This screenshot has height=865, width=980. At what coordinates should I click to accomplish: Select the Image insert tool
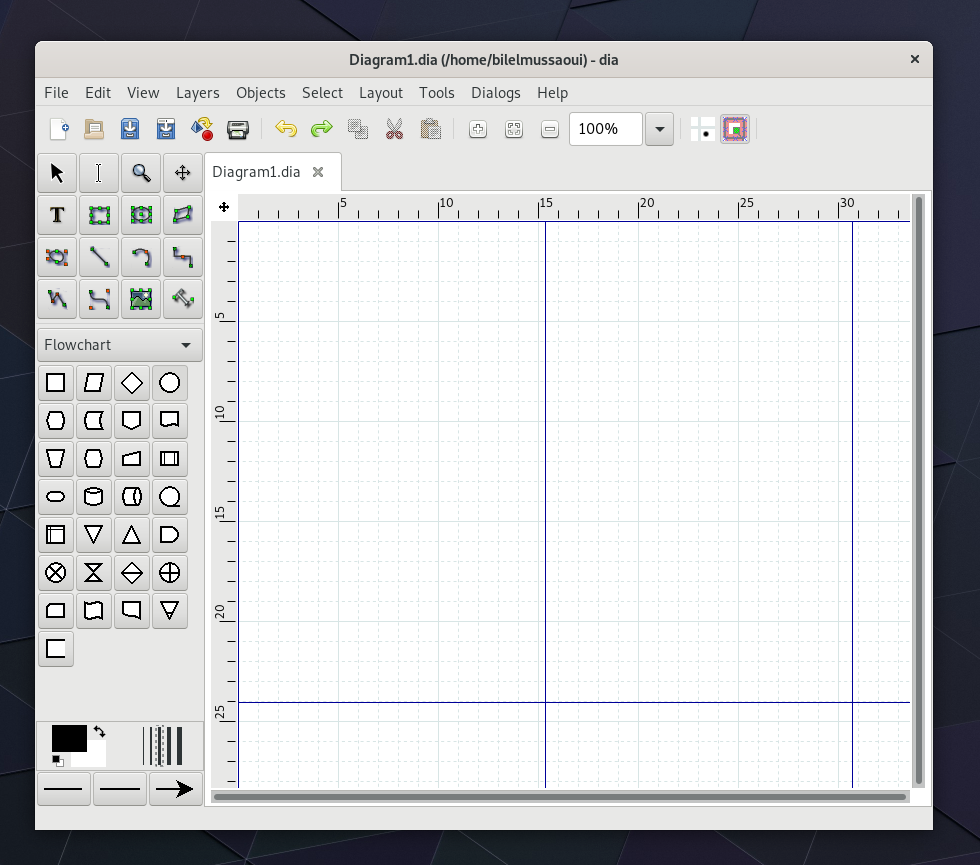[141, 299]
